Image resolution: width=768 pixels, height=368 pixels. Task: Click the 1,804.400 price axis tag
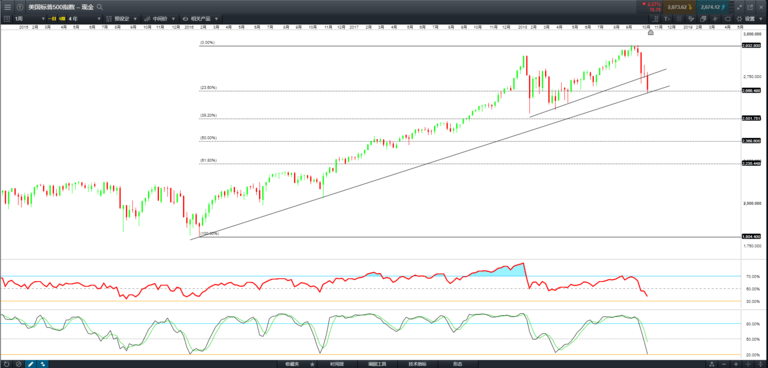point(751,237)
